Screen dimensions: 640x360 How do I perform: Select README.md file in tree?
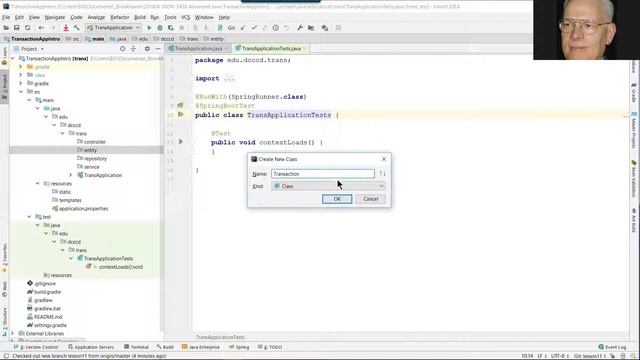[x=48, y=317]
